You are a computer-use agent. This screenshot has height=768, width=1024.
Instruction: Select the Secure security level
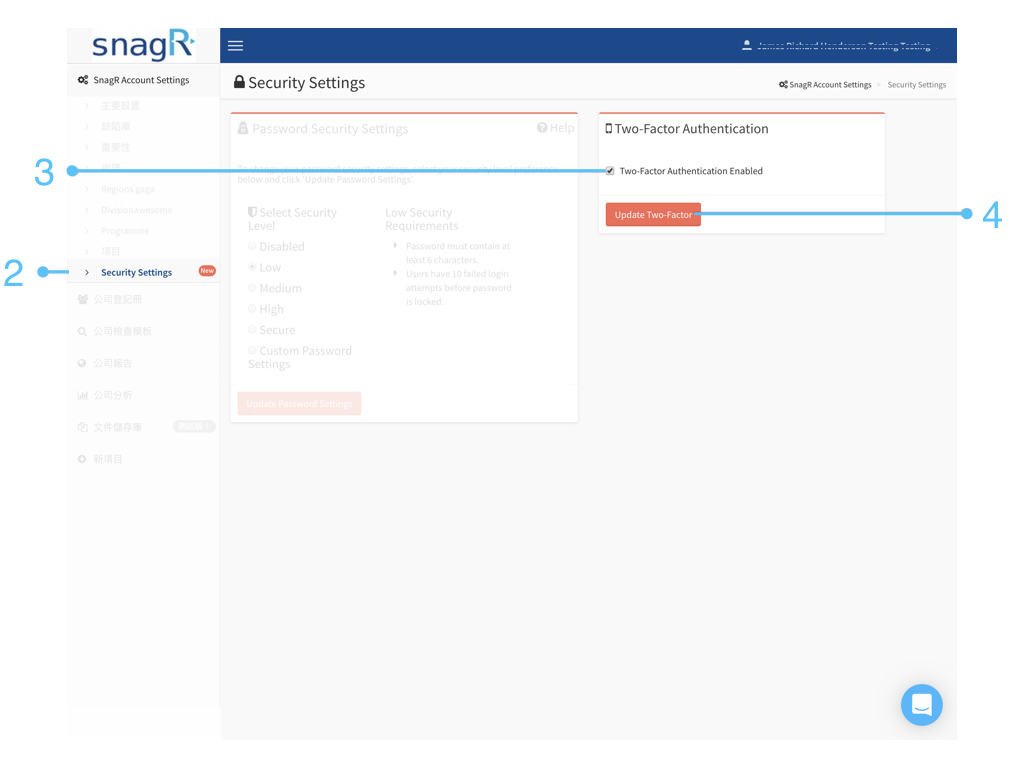pos(252,330)
